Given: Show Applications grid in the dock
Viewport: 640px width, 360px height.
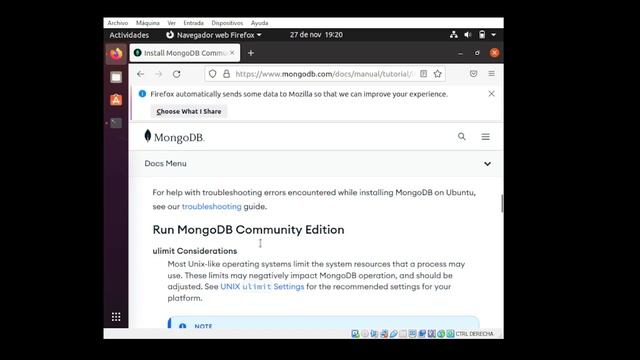Looking at the screenshot, I should 116,317.
